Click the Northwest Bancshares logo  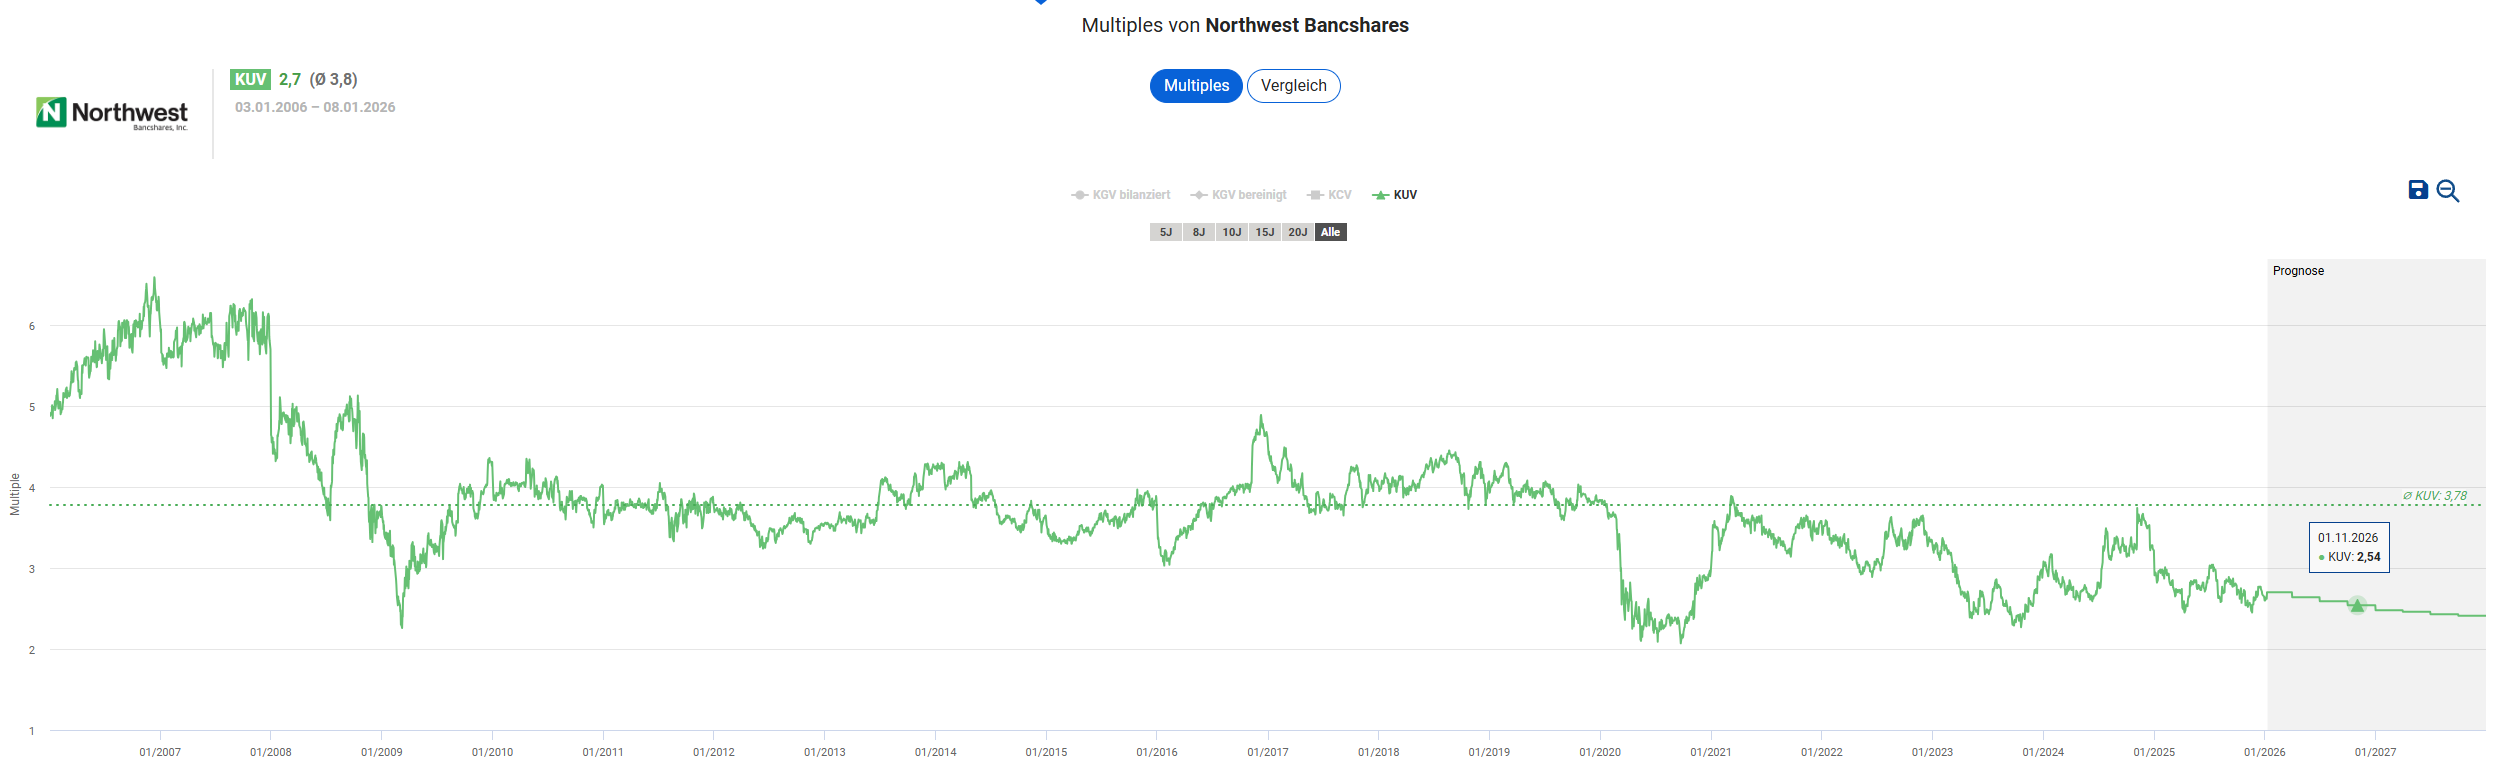click(112, 114)
